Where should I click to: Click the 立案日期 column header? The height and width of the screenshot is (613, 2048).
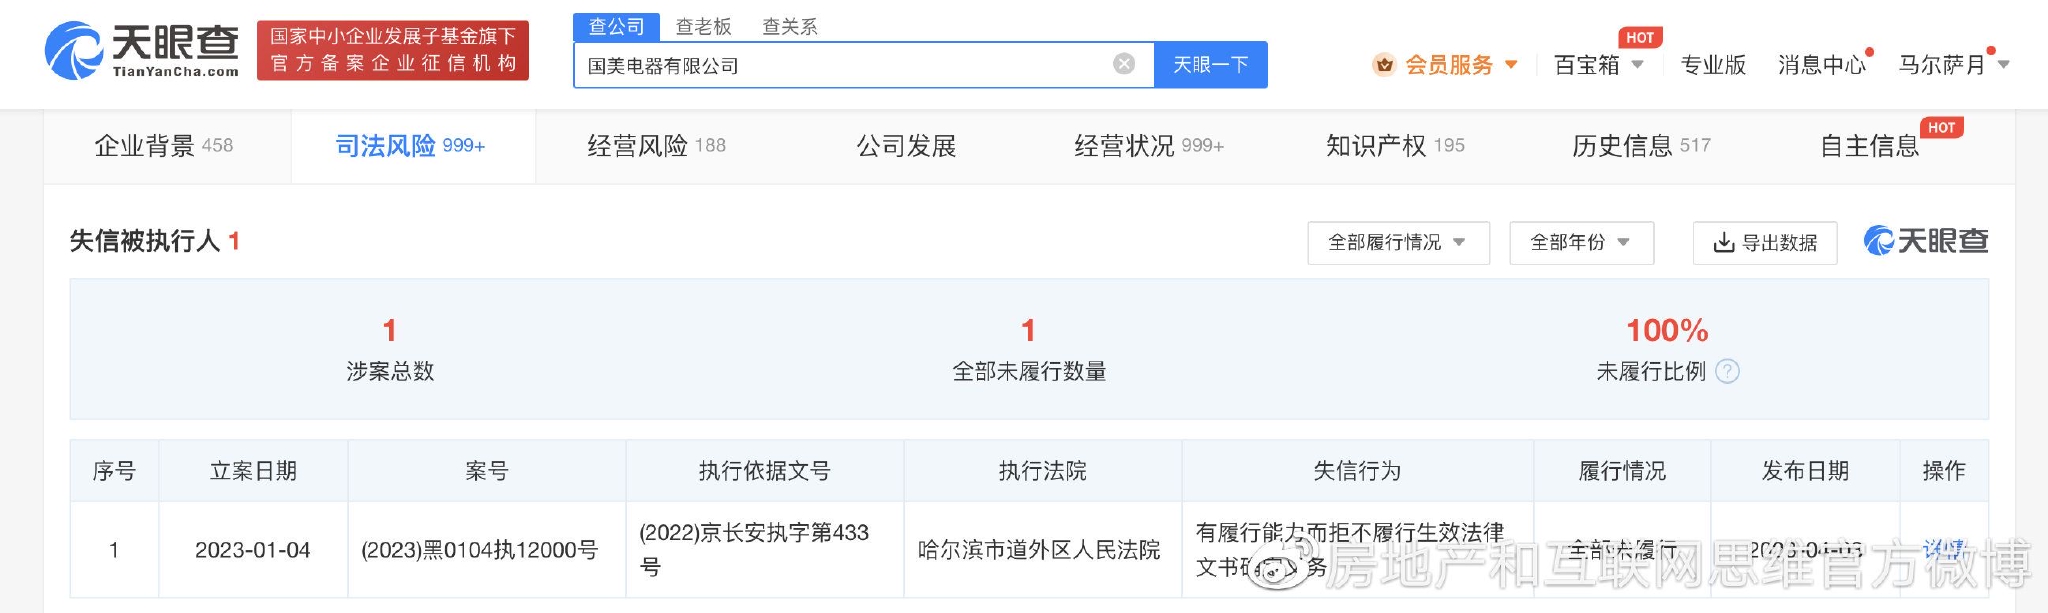(253, 471)
